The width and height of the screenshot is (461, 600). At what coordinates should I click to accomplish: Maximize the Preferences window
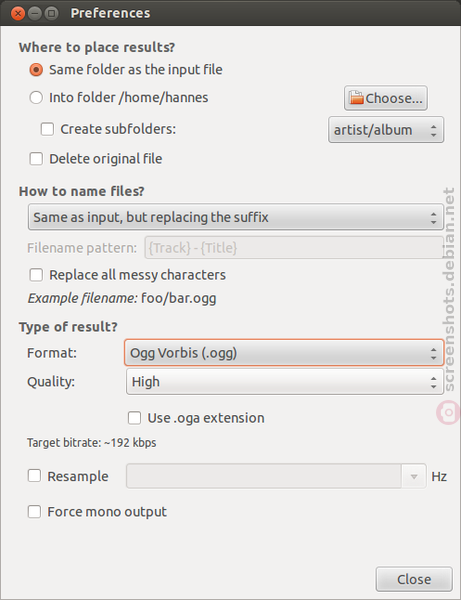tap(51, 14)
